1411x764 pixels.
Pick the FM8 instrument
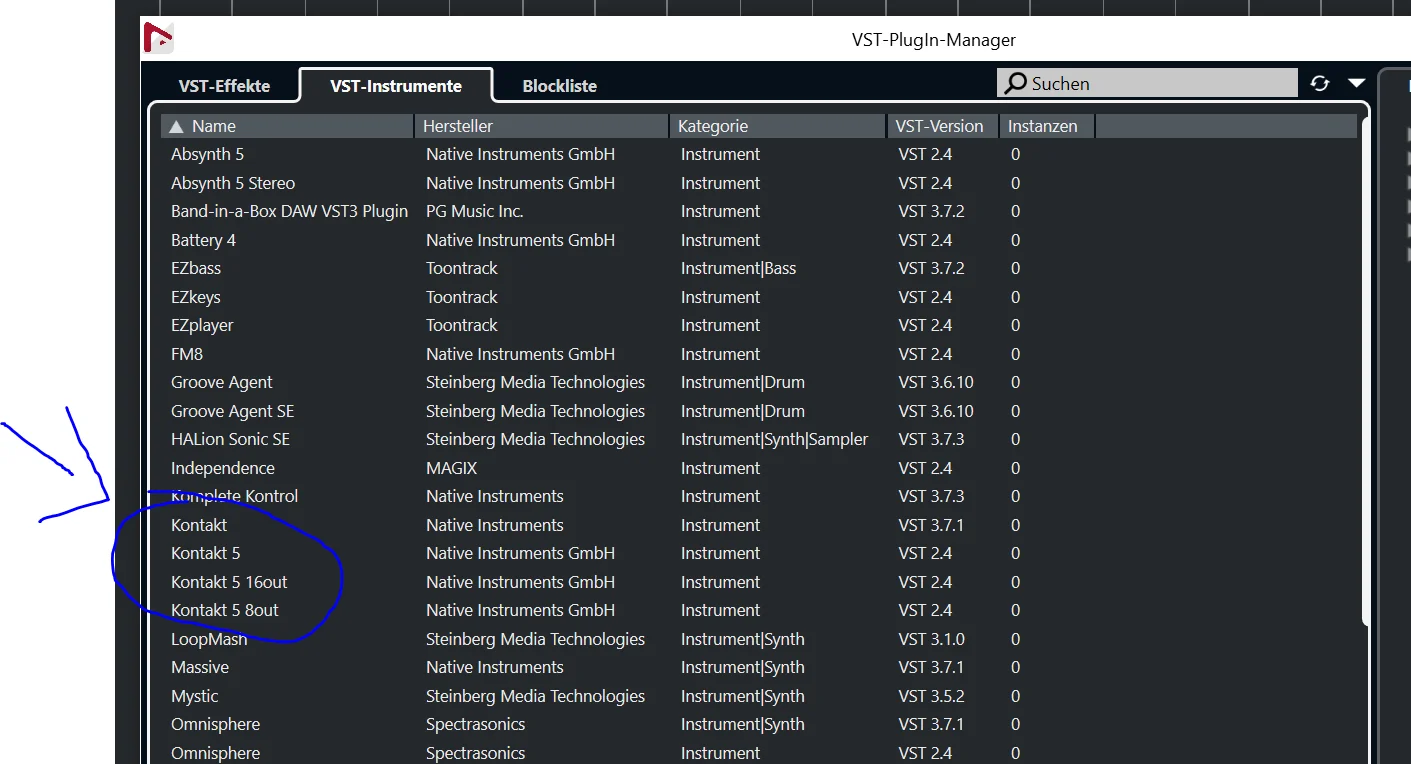(x=760, y=354)
